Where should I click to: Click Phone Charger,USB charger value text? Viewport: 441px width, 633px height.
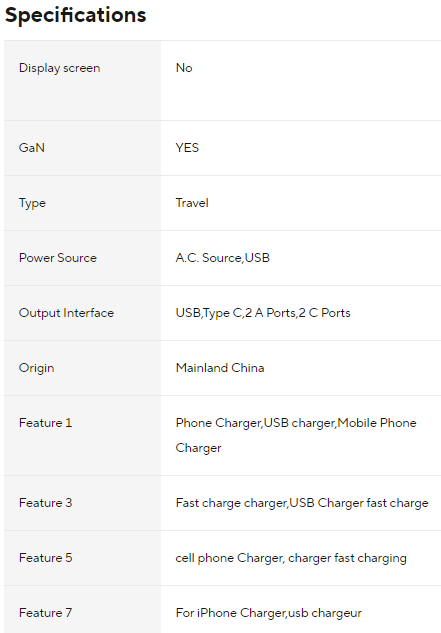click(x=296, y=436)
